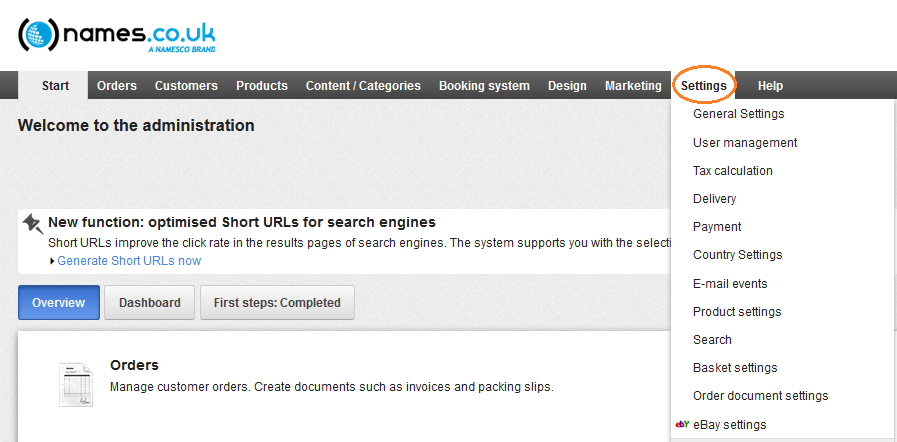Click the pin icon beside New function
Viewport: 897px width, 442px height.
point(33,224)
